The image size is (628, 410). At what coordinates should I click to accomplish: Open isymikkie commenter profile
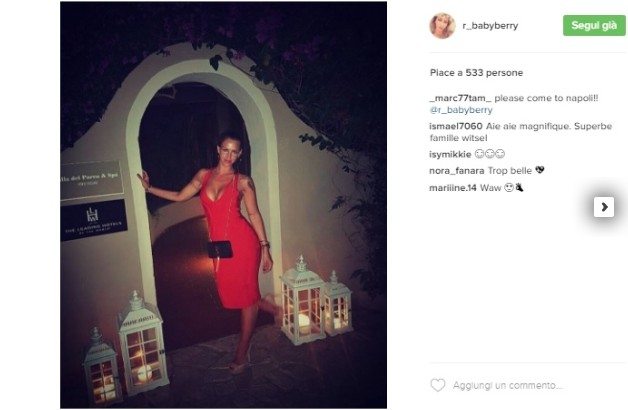point(450,155)
